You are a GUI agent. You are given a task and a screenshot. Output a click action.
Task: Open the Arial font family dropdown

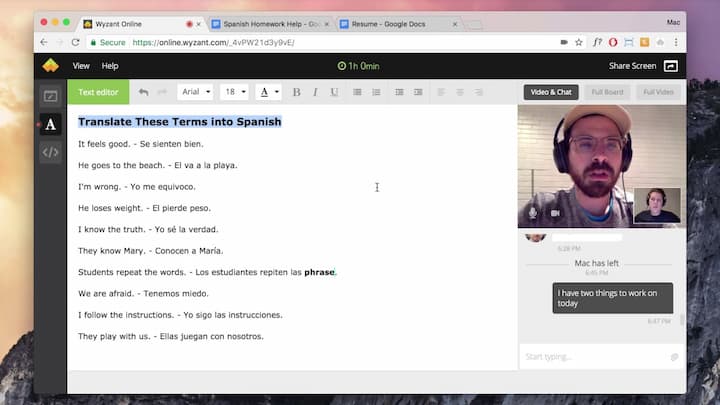tap(196, 92)
